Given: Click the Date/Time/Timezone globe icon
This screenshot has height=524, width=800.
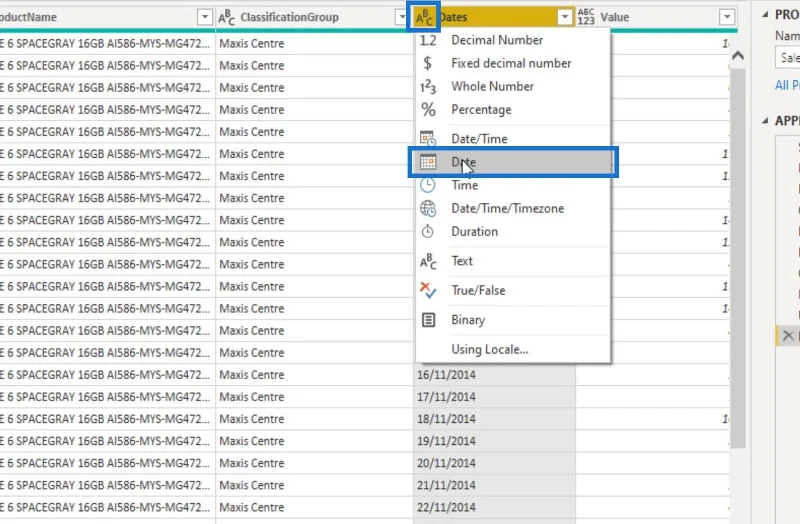Looking at the screenshot, I should point(428,208).
